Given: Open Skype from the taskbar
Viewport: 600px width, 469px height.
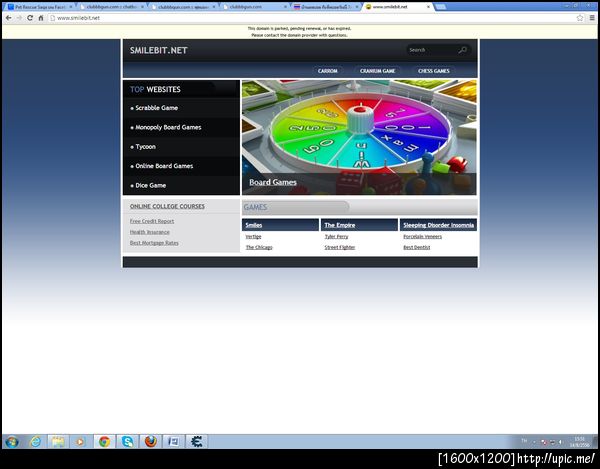Looking at the screenshot, I should [x=127, y=442].
